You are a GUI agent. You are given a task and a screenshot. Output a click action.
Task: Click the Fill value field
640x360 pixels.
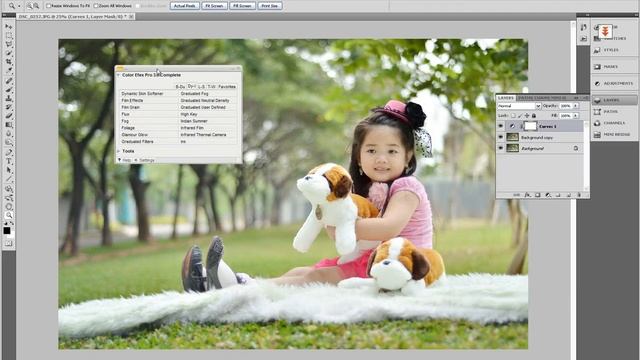pos(566,116)
